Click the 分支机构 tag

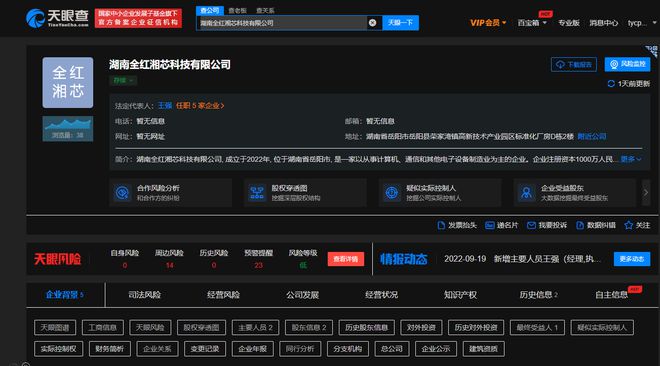348,349
